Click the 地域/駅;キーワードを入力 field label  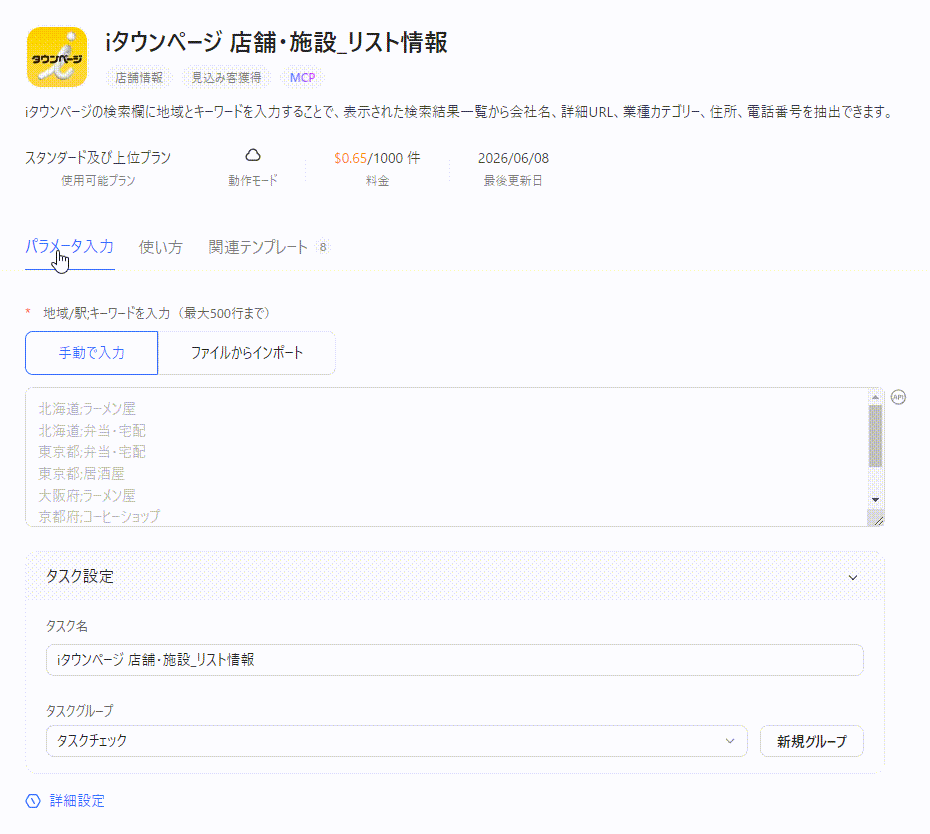157,313
